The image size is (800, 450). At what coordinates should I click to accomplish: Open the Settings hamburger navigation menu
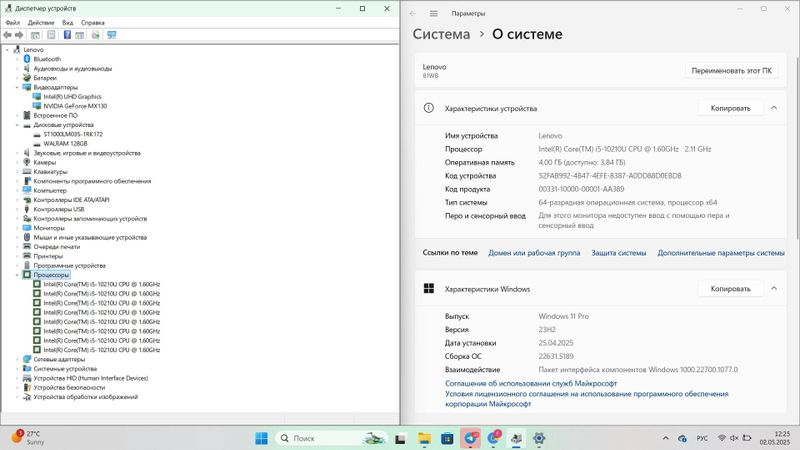point(434,14)
